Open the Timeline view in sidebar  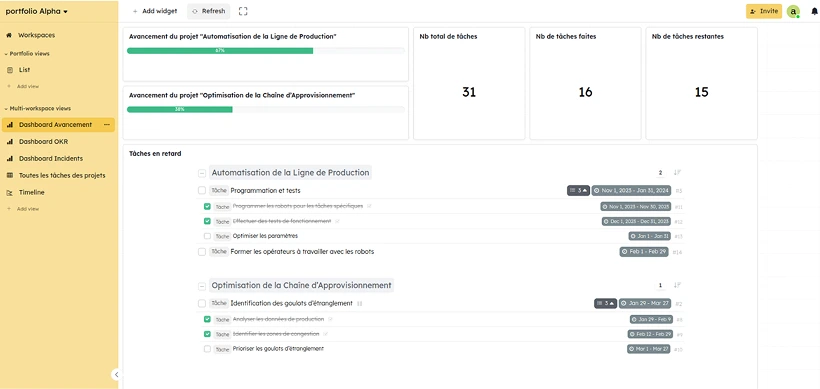[x=31, y=192]
